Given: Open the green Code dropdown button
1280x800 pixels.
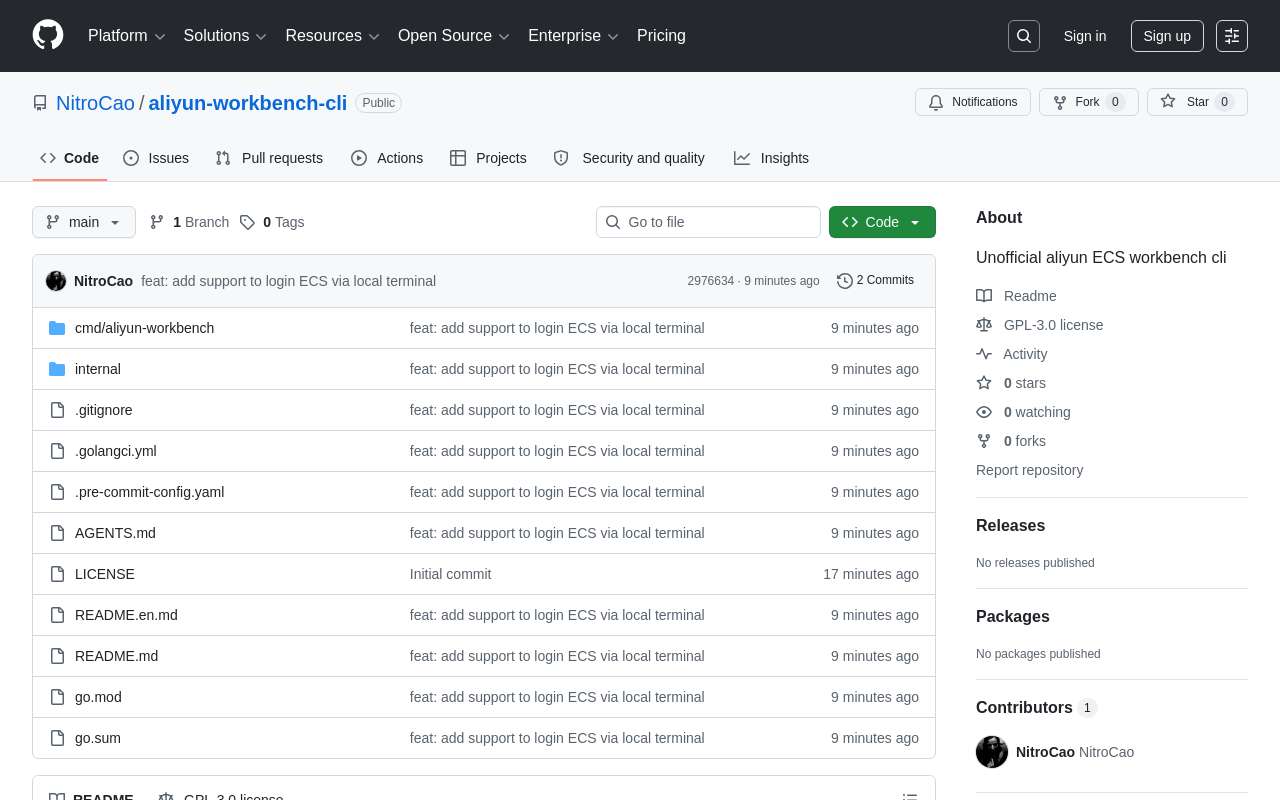Looking at the screenshot, I should click(x=882, y=222).
